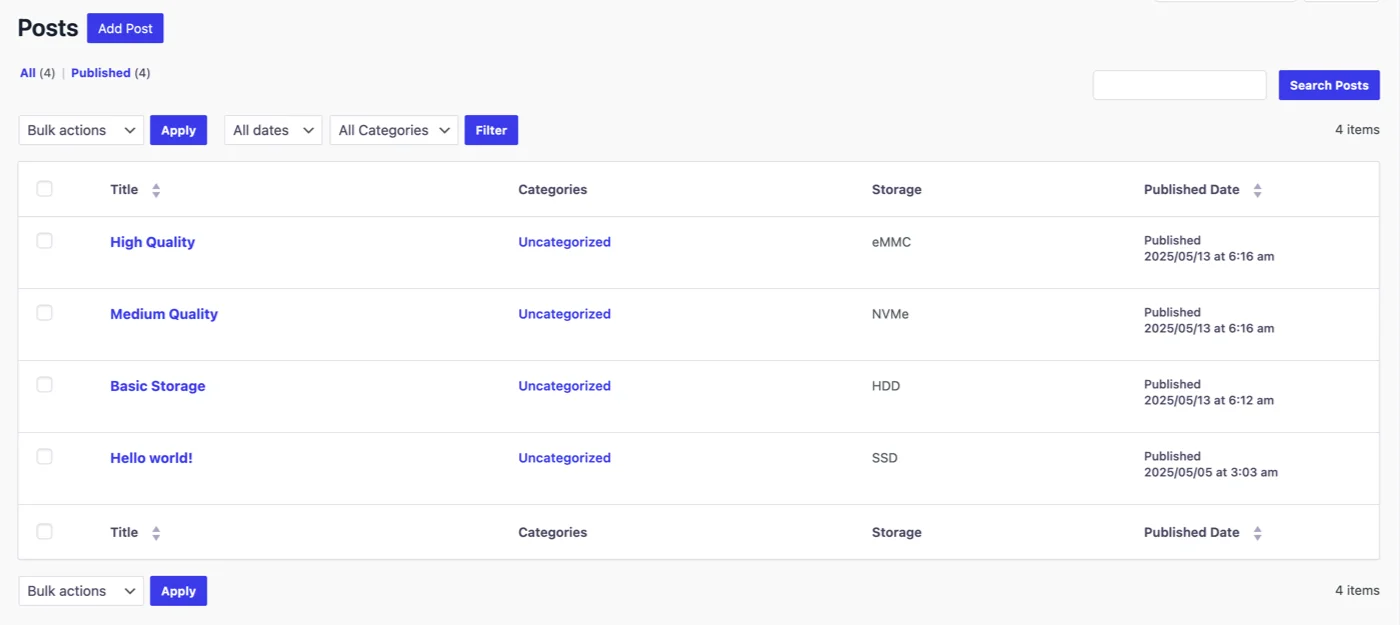Click inside the search posts input field
The height and width of the screenshot is (625, 1400).
coord(1179,85)
